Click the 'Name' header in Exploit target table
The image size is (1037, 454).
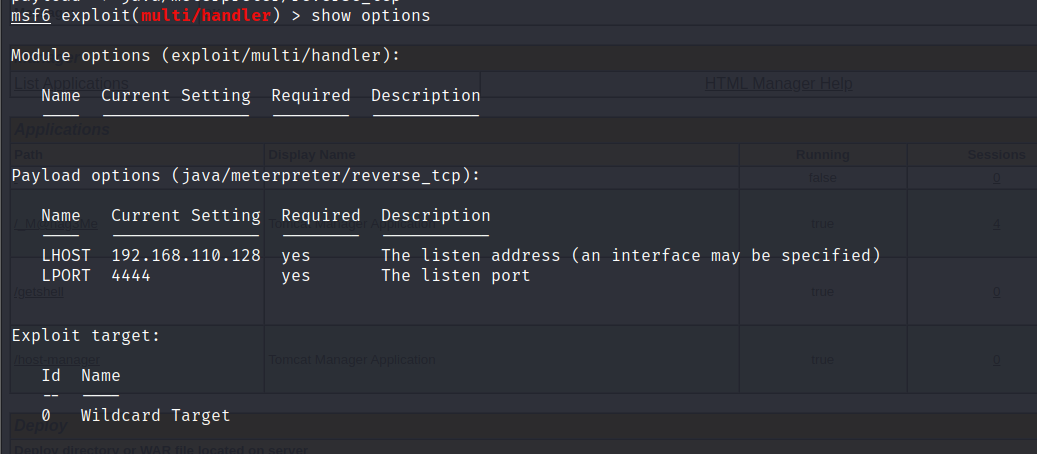[101, 375]
